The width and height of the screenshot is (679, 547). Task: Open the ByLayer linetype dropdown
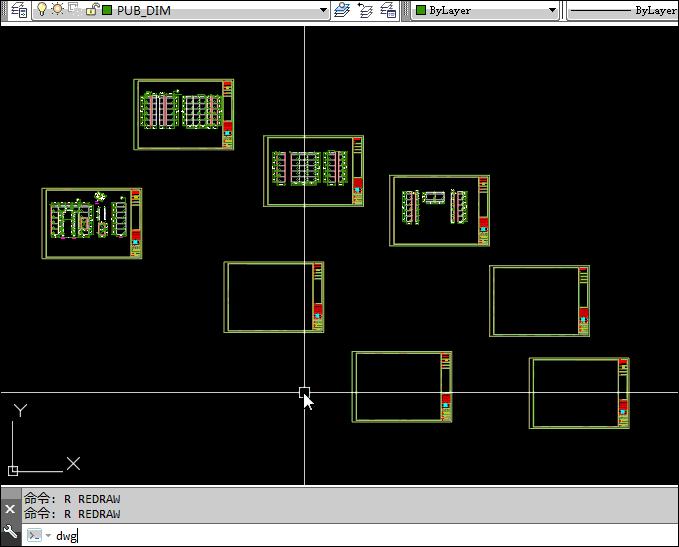click(623, 10)
